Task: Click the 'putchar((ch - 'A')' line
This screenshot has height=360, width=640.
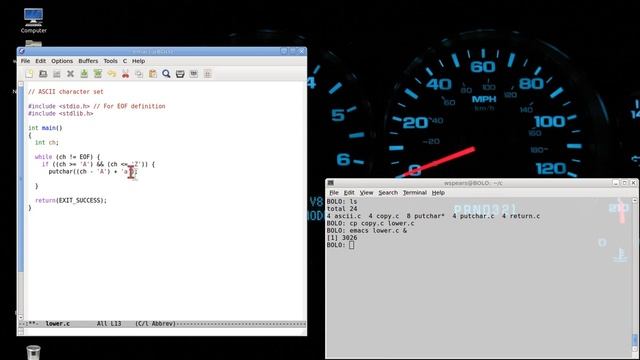Action: [93, 171]
